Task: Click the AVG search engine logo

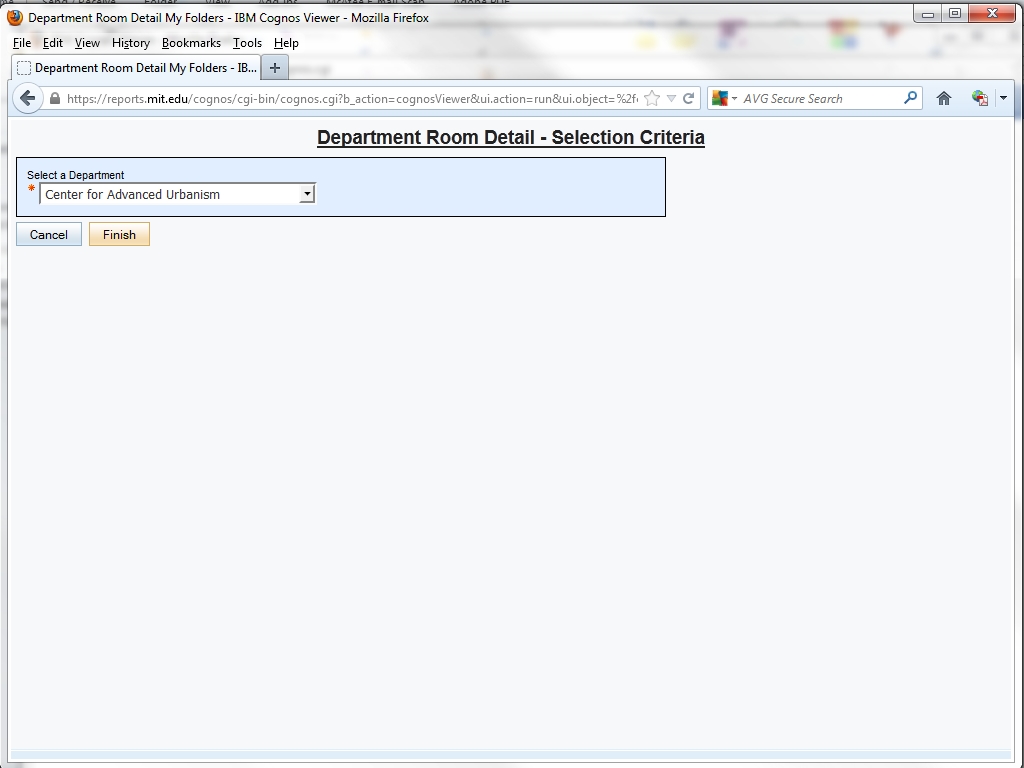Action: coord(720,98)
